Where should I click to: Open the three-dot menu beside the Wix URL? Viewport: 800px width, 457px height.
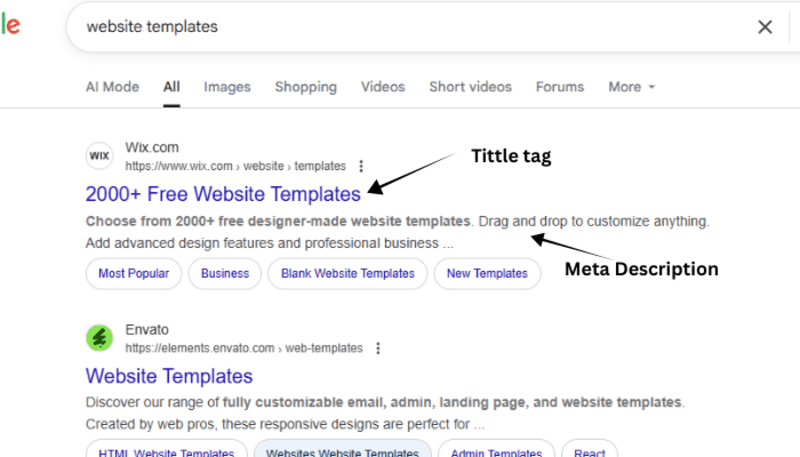tap(361, 166)
